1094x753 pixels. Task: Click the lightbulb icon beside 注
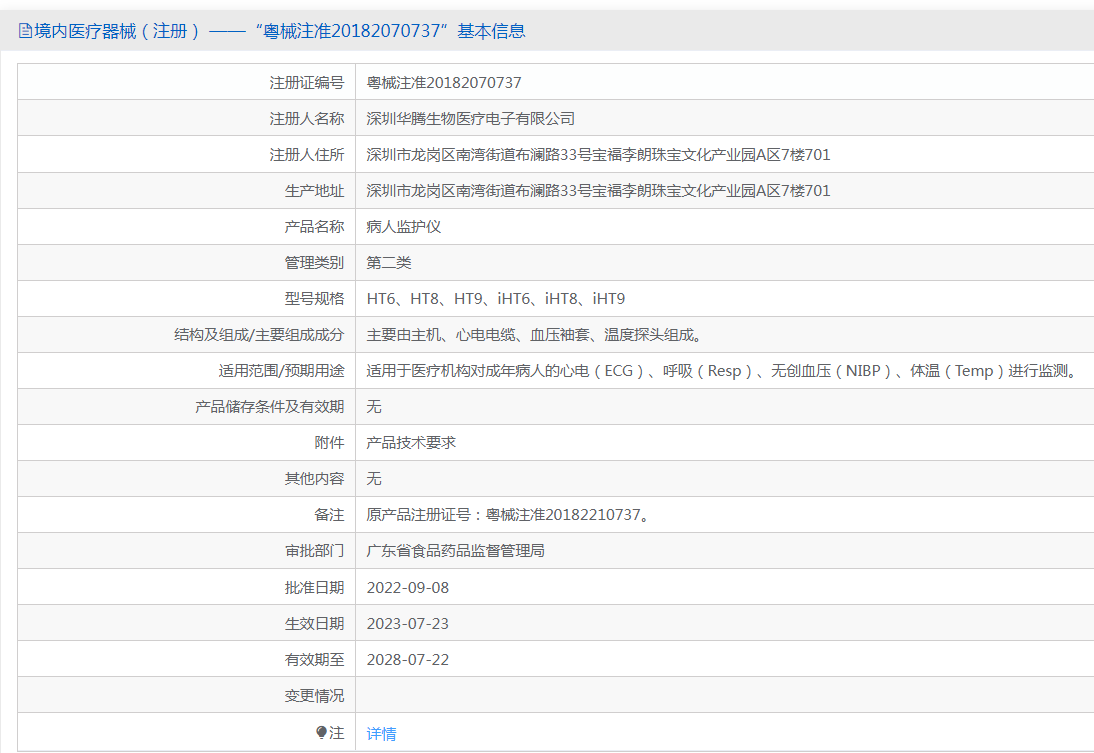[x=321, y=733]
